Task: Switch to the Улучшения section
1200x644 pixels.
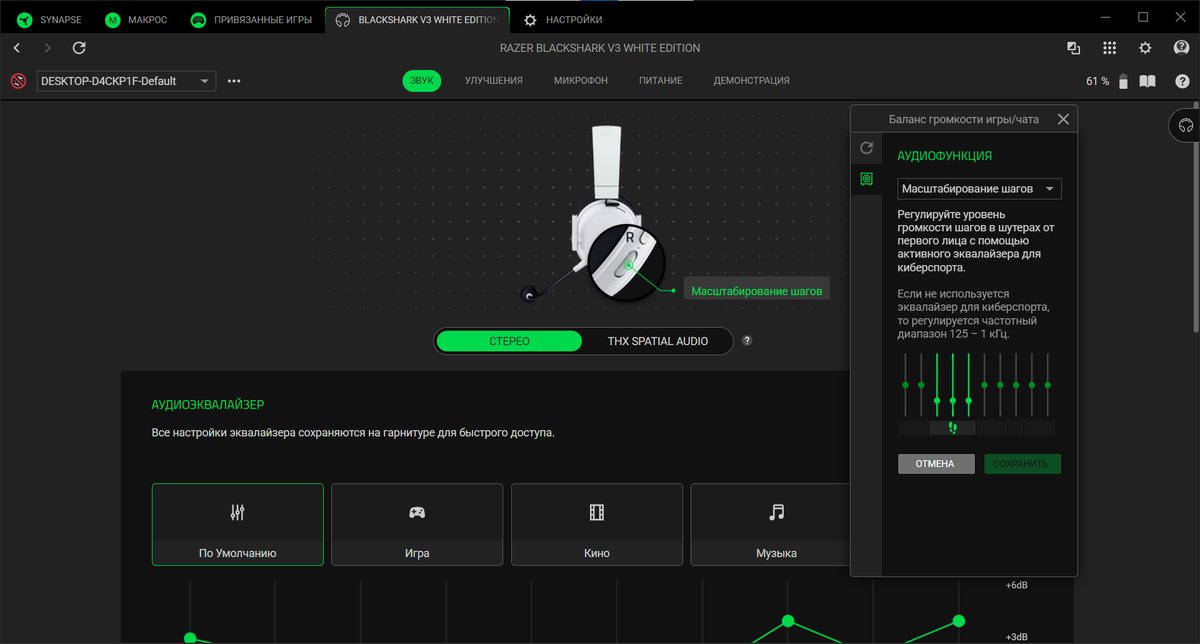Action: point(494,81)
